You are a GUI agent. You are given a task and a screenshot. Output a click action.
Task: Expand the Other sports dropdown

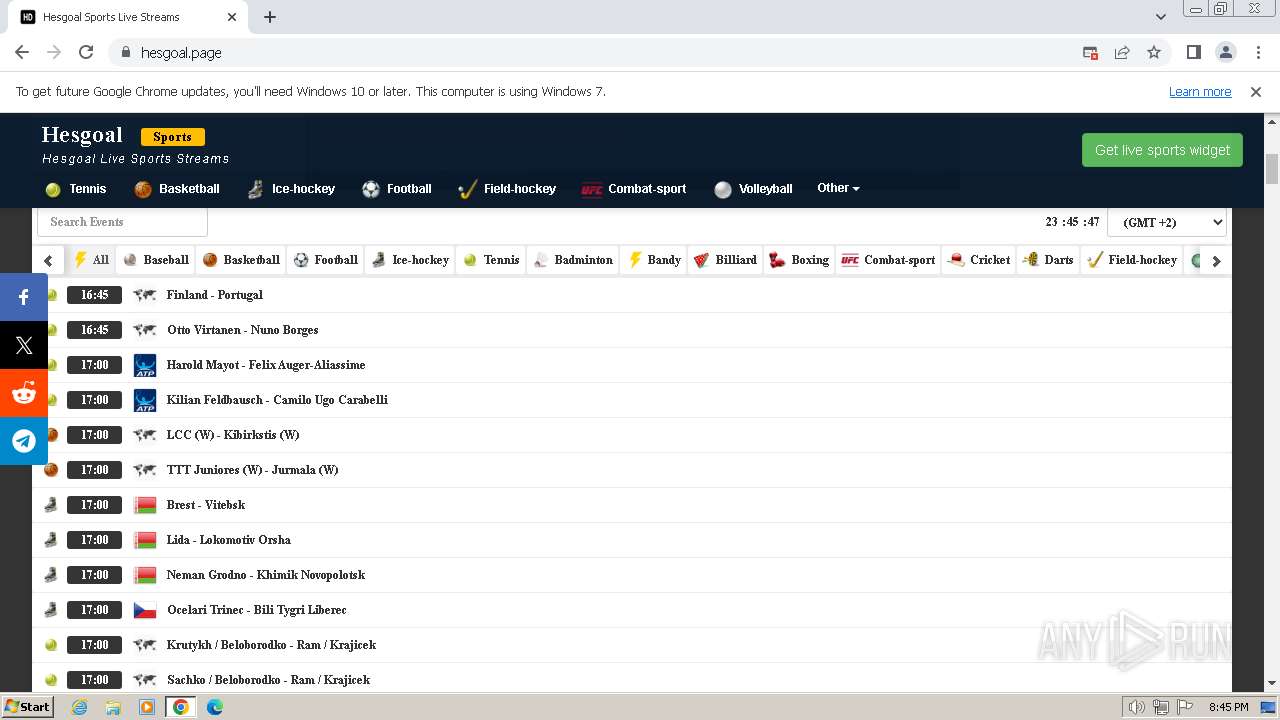click(838, 188)
